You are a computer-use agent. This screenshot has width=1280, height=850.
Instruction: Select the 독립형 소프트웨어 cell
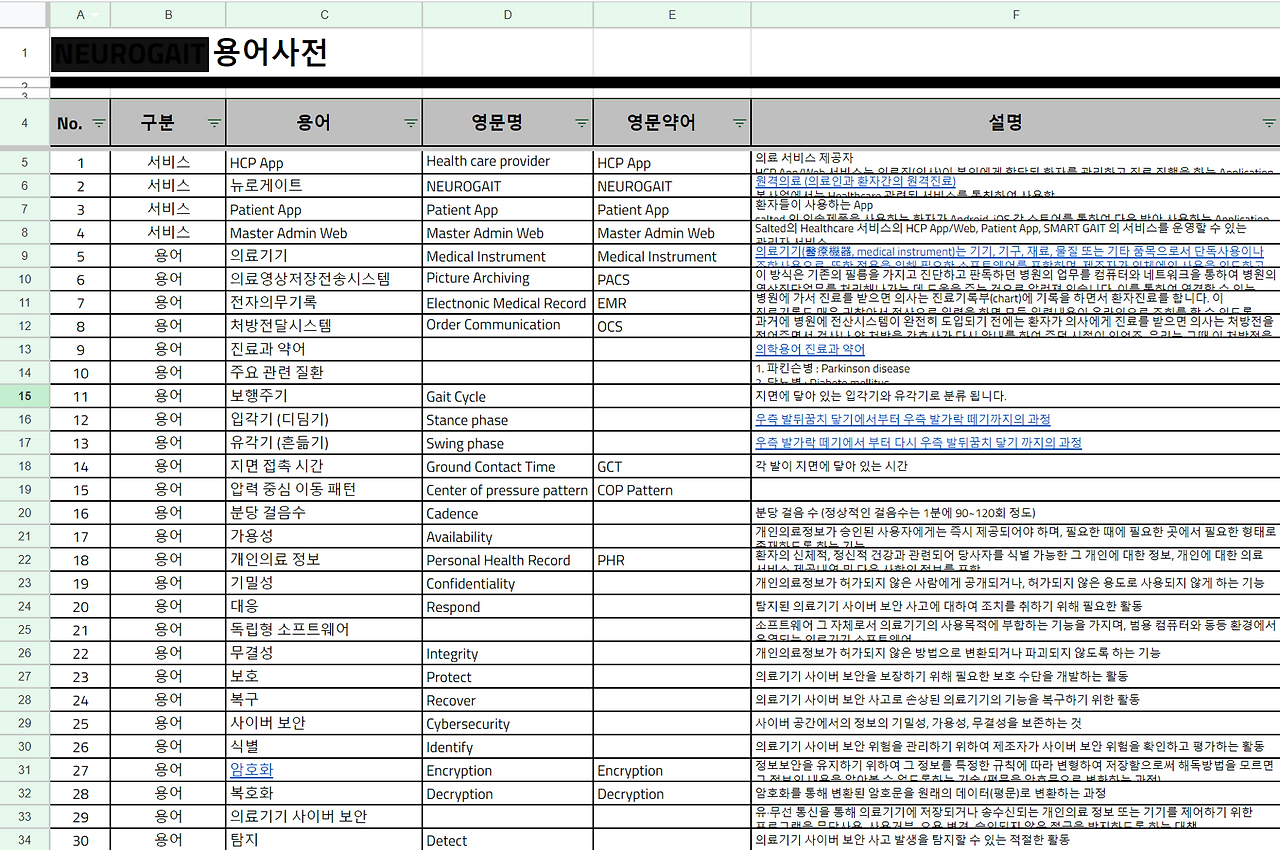324,630
